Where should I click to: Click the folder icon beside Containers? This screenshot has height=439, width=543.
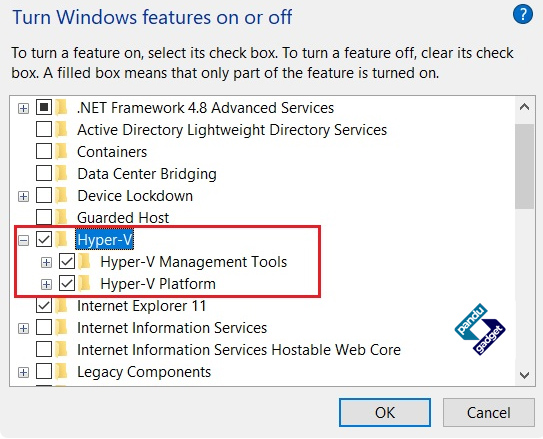62,152
